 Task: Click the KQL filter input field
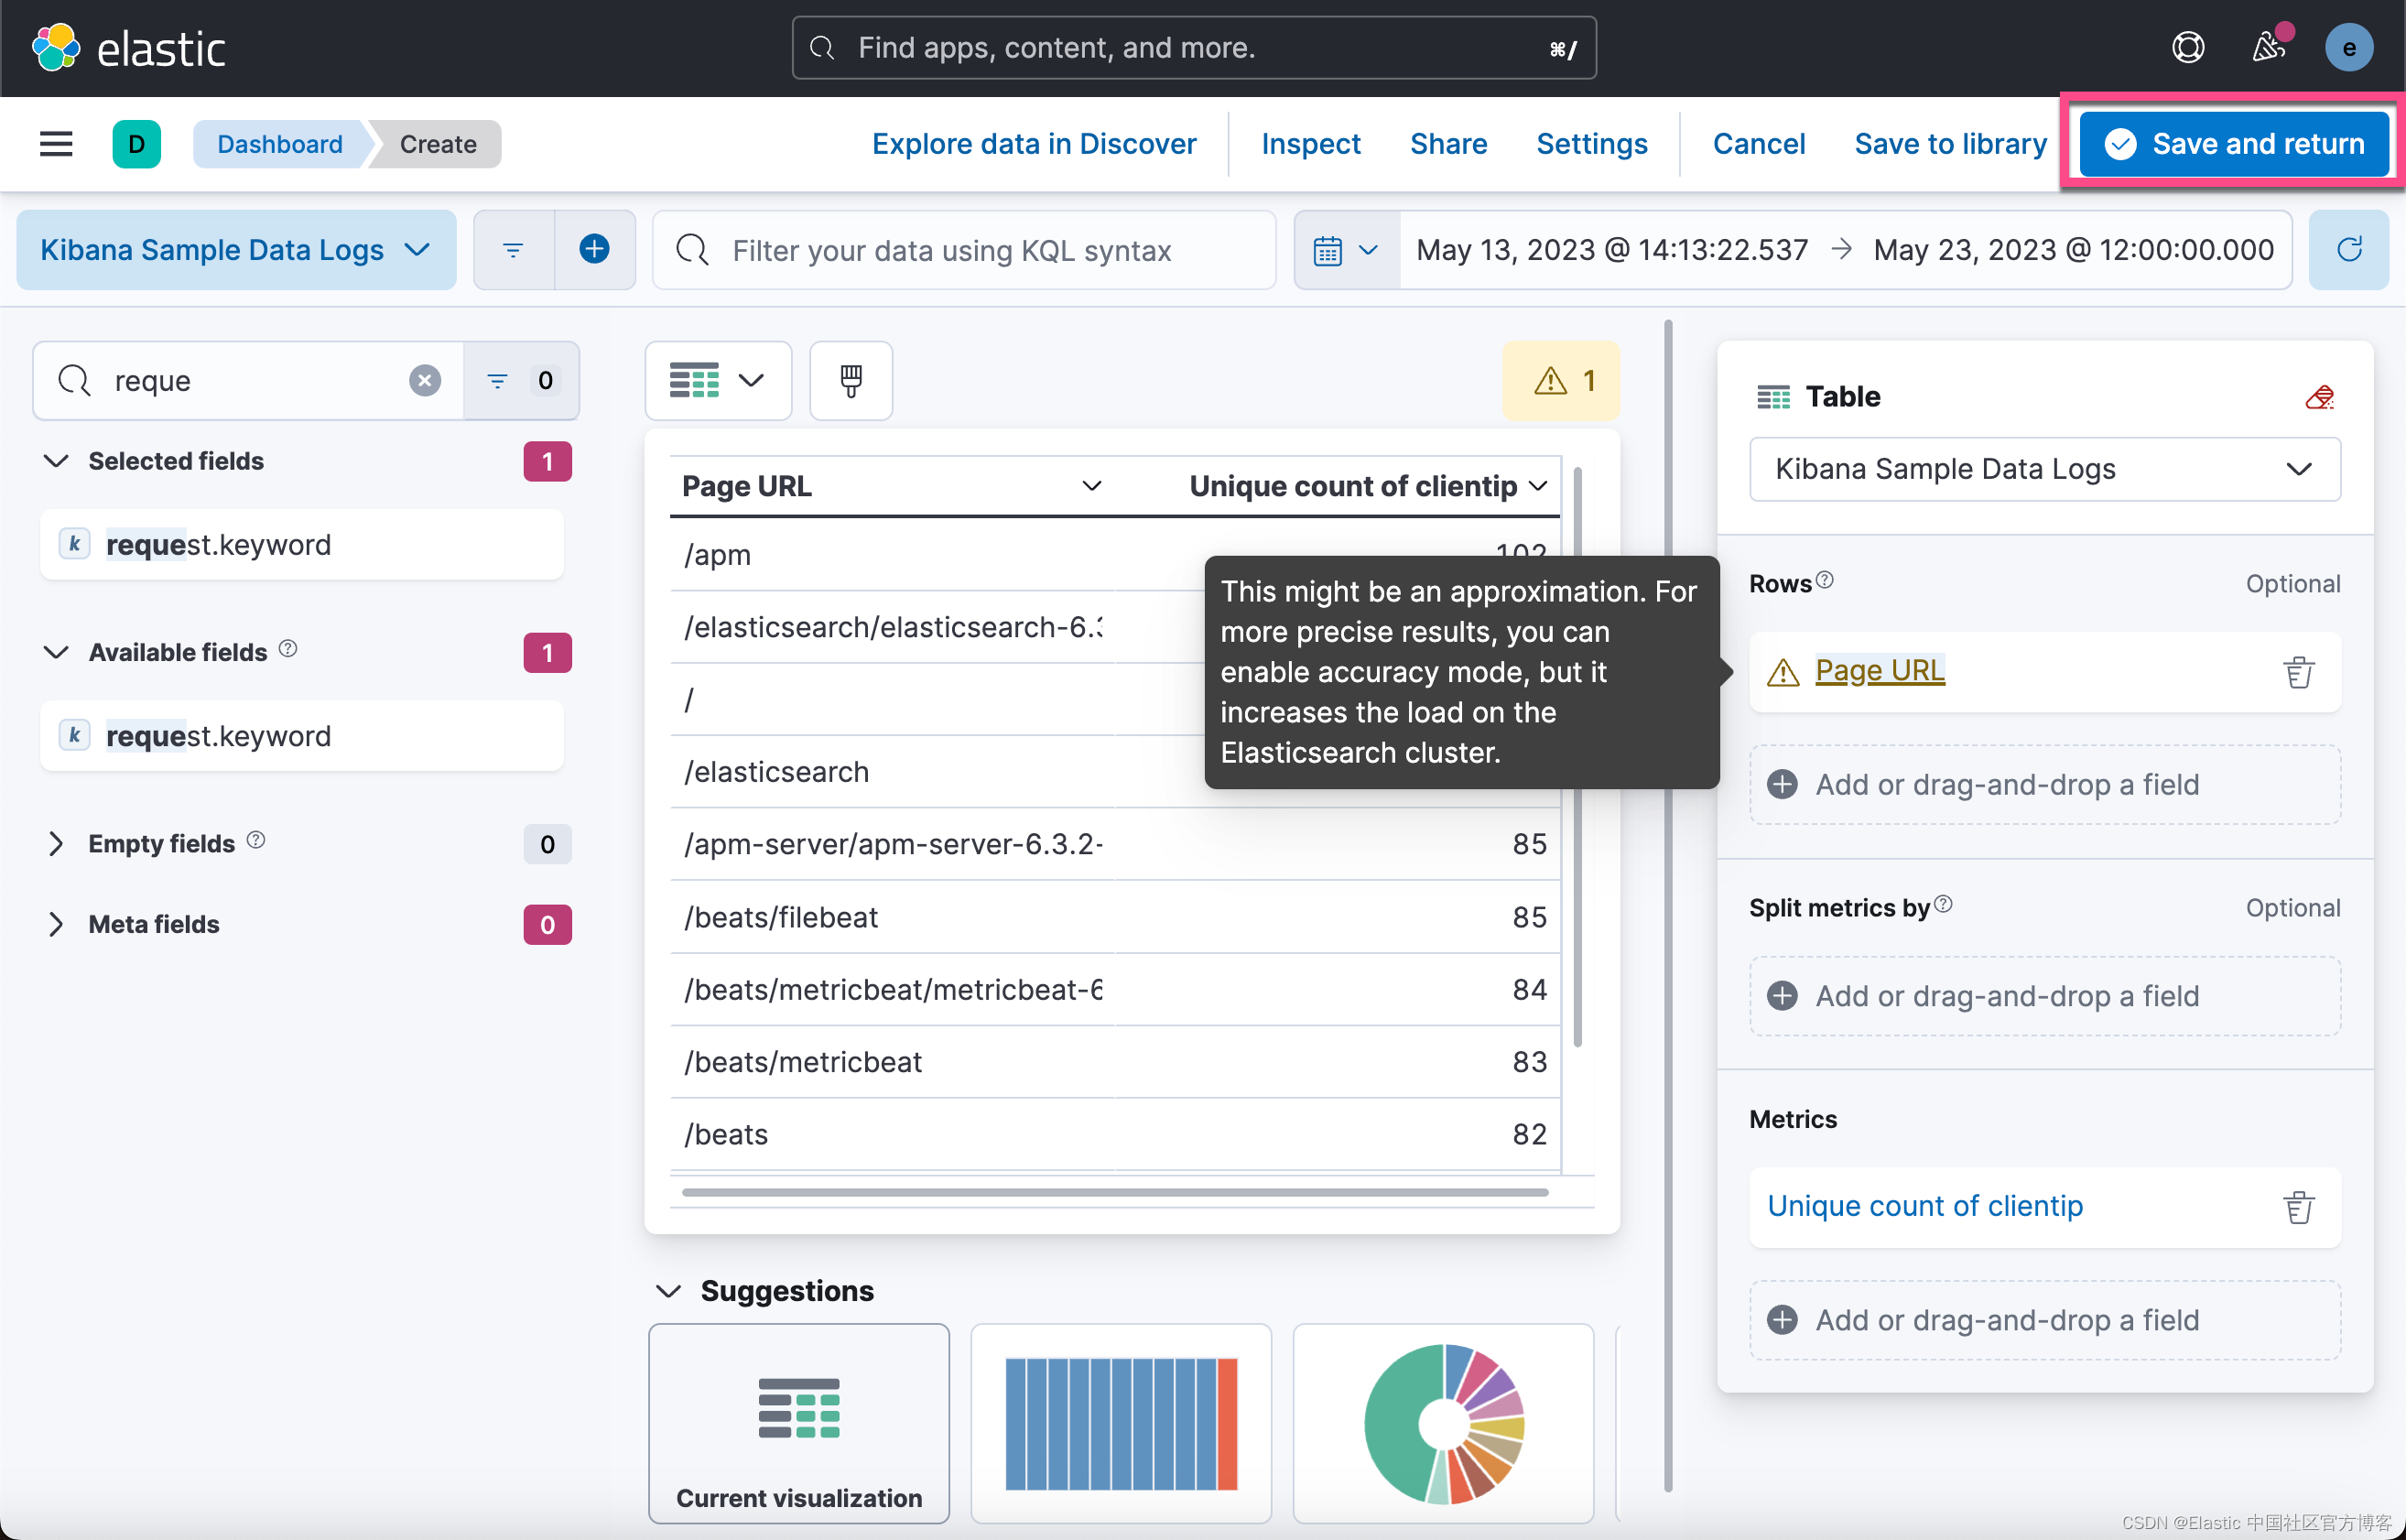pos(965,250)
